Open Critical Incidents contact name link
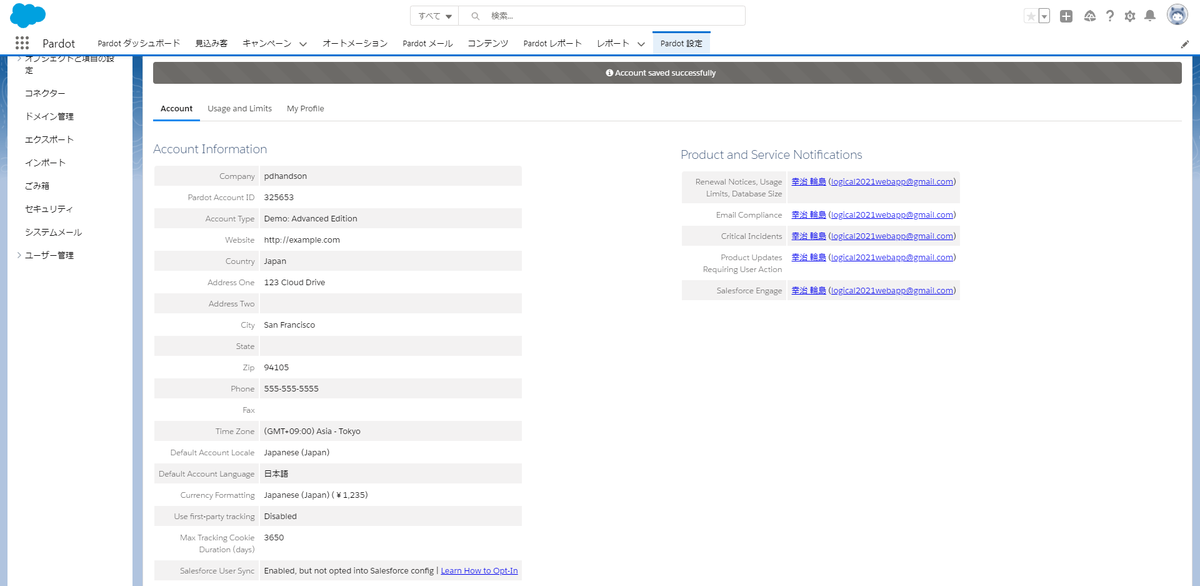The image size is (1200, 586). 808,235
